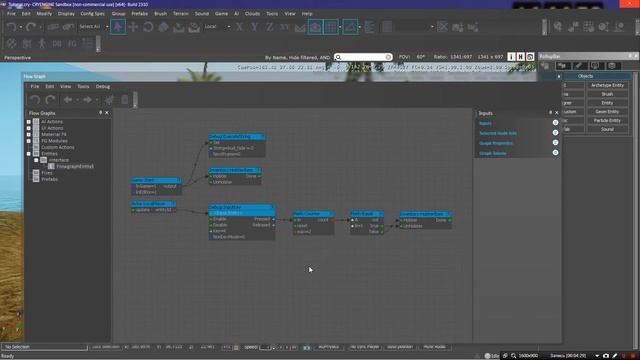Select the Custom Actions tree item
Screen dimensions: 640x360
click(x=58, y=147)
